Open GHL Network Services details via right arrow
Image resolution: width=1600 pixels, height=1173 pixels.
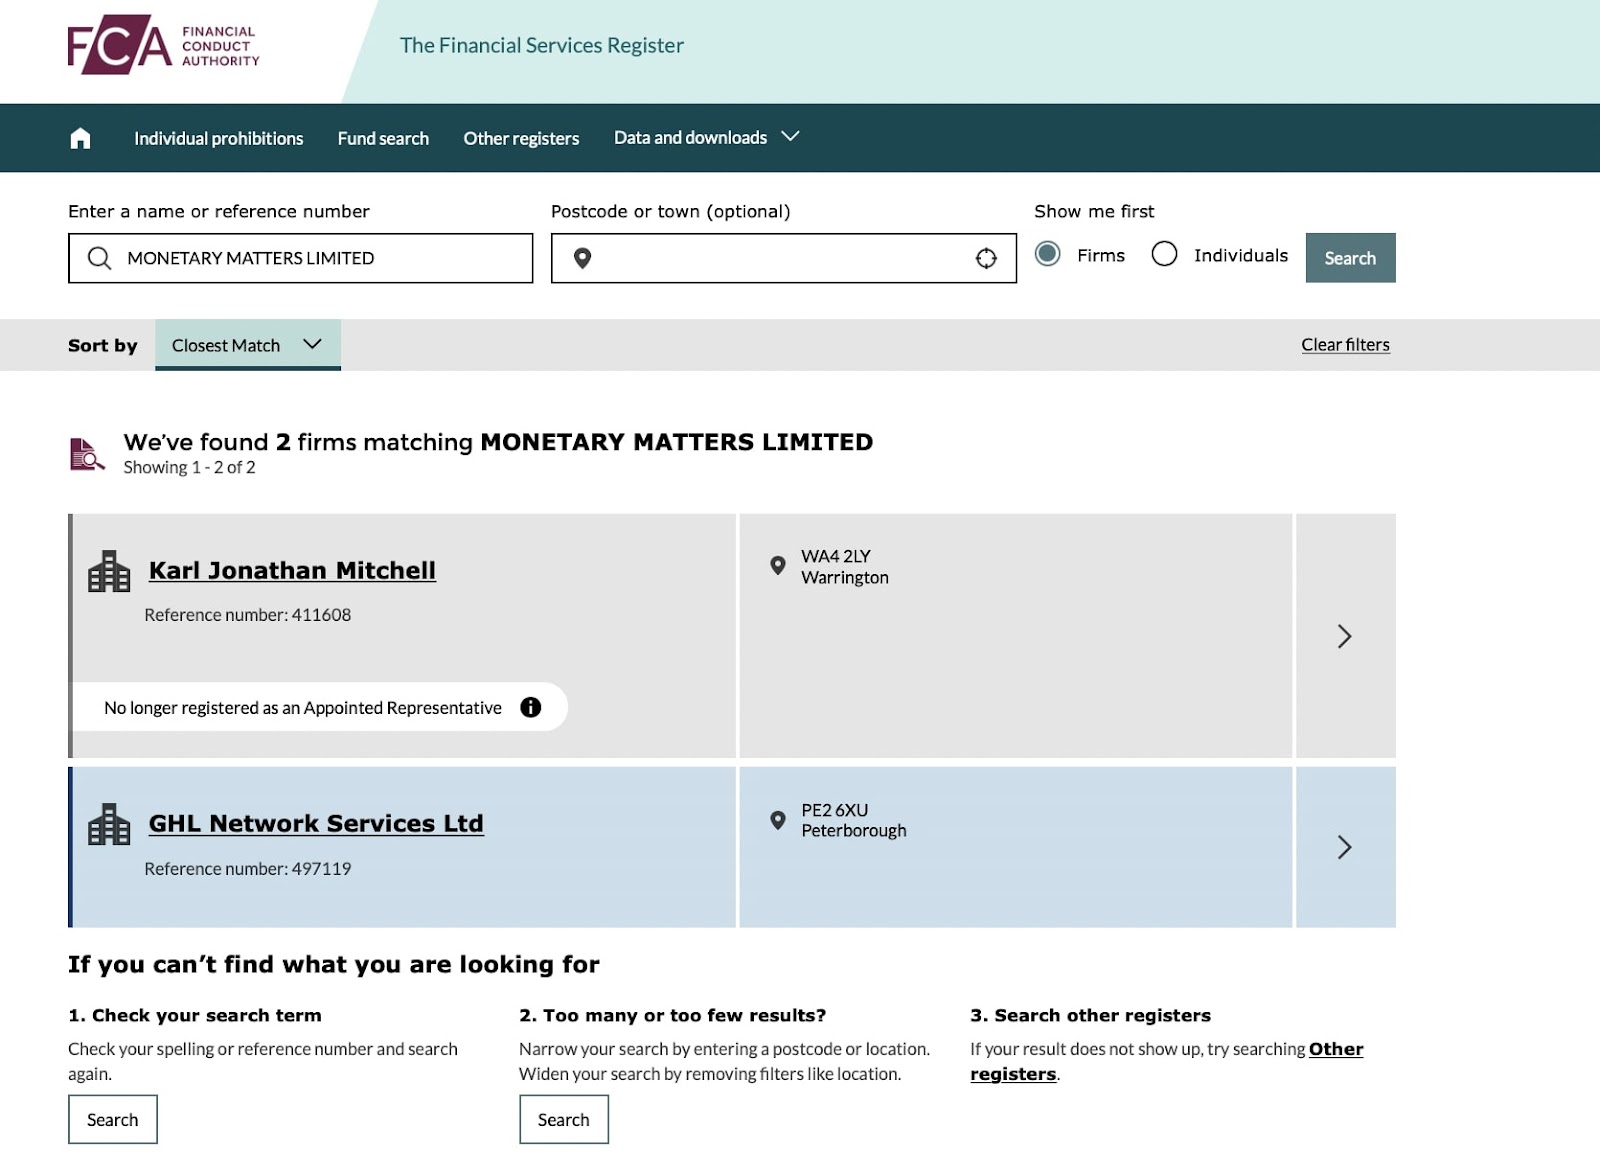tap(1345, 847)
